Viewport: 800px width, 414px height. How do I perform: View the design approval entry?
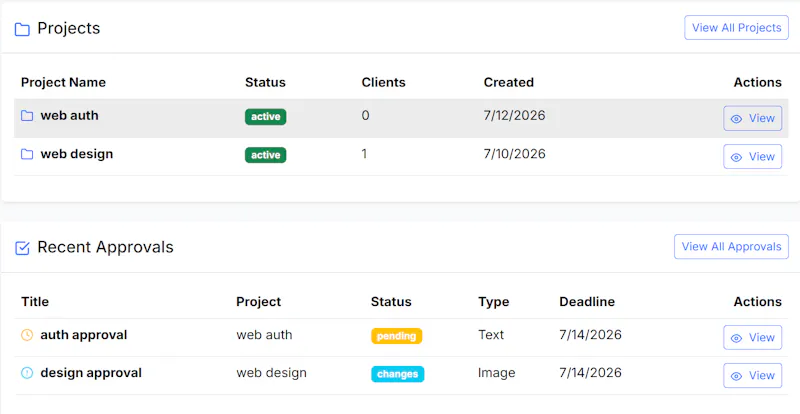[753, 376]
